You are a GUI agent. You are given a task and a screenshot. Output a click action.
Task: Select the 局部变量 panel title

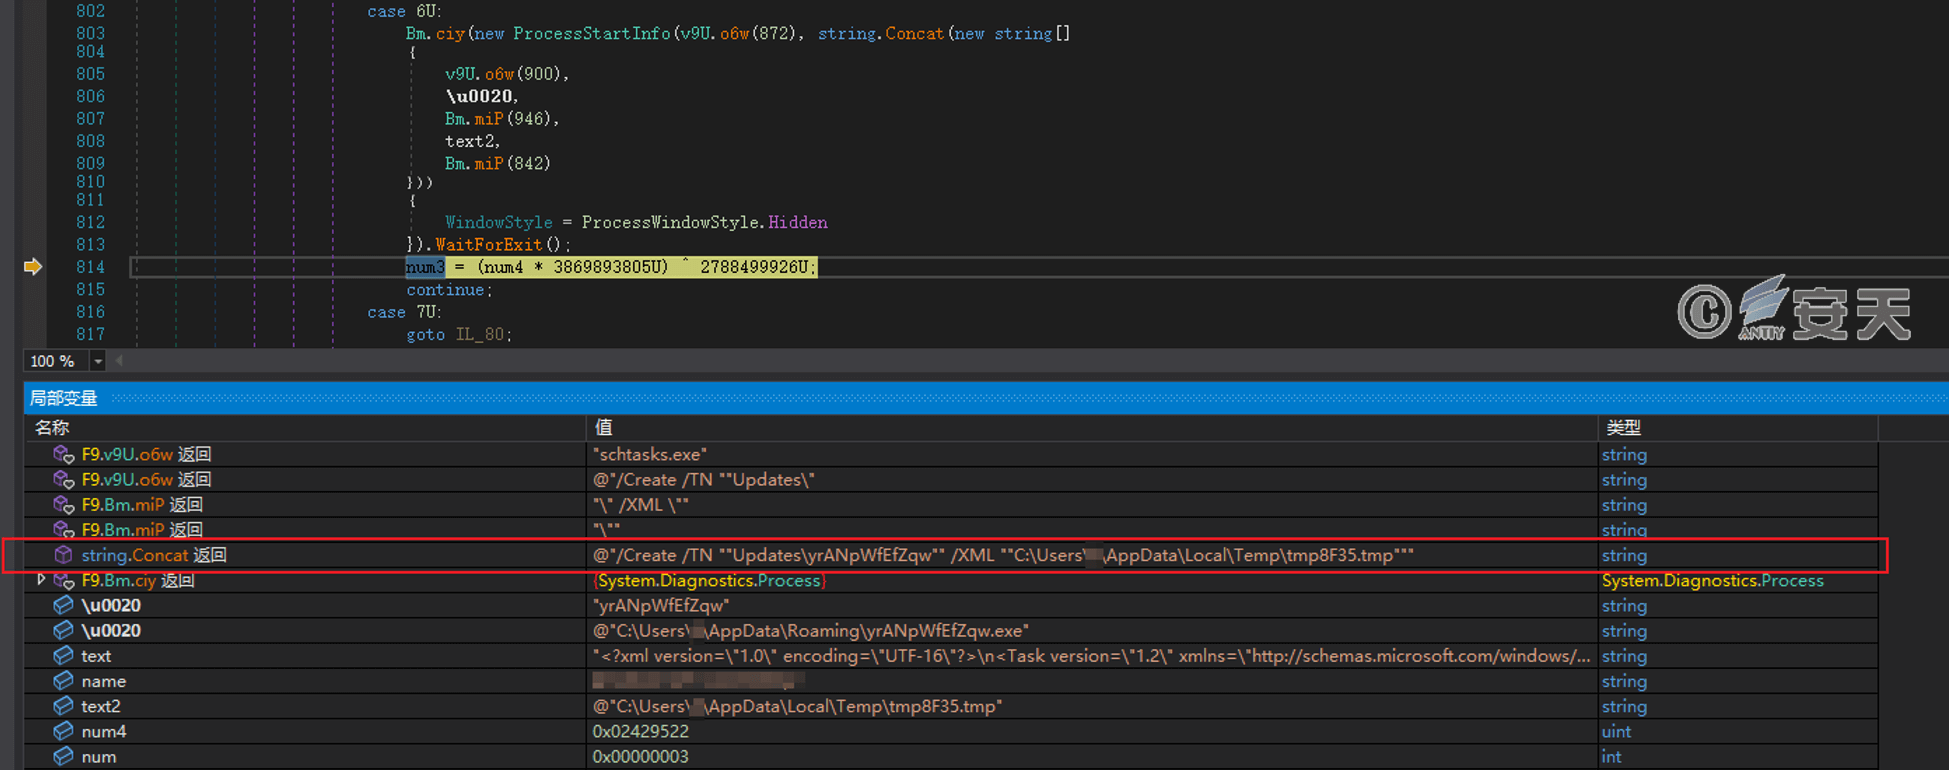63,398
